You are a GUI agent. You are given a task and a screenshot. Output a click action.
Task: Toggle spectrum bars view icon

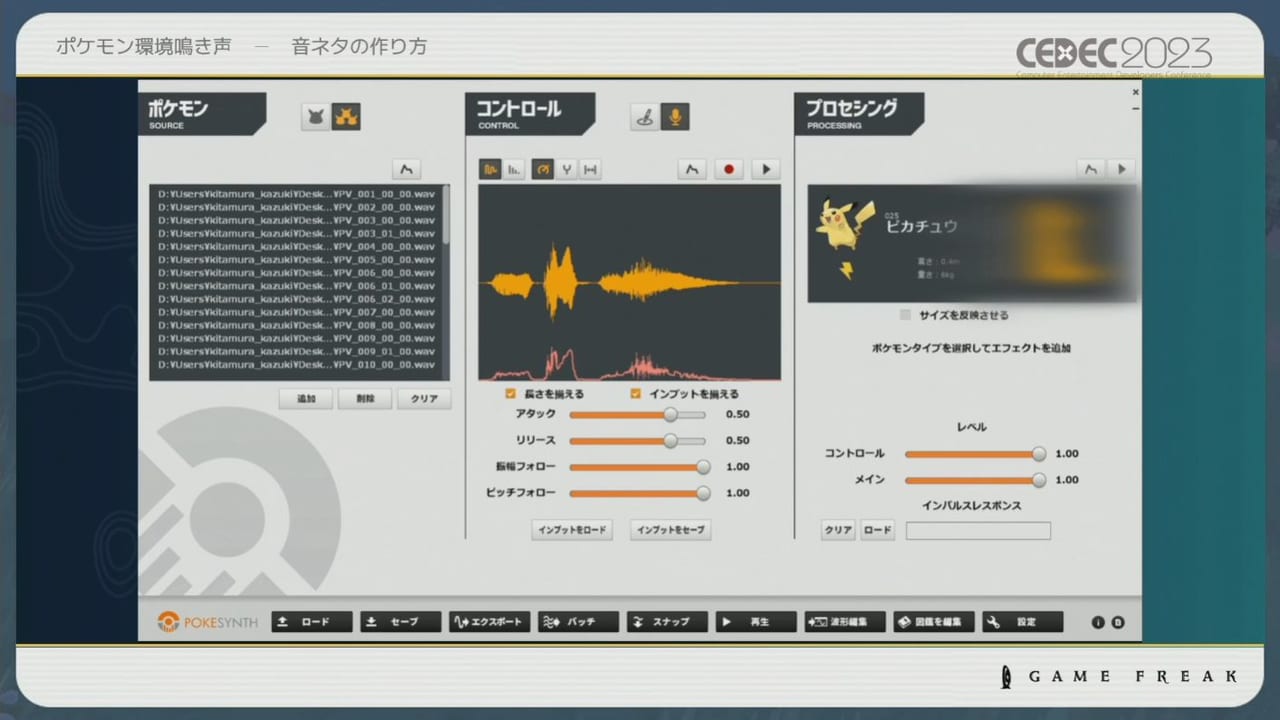(514, 170)
